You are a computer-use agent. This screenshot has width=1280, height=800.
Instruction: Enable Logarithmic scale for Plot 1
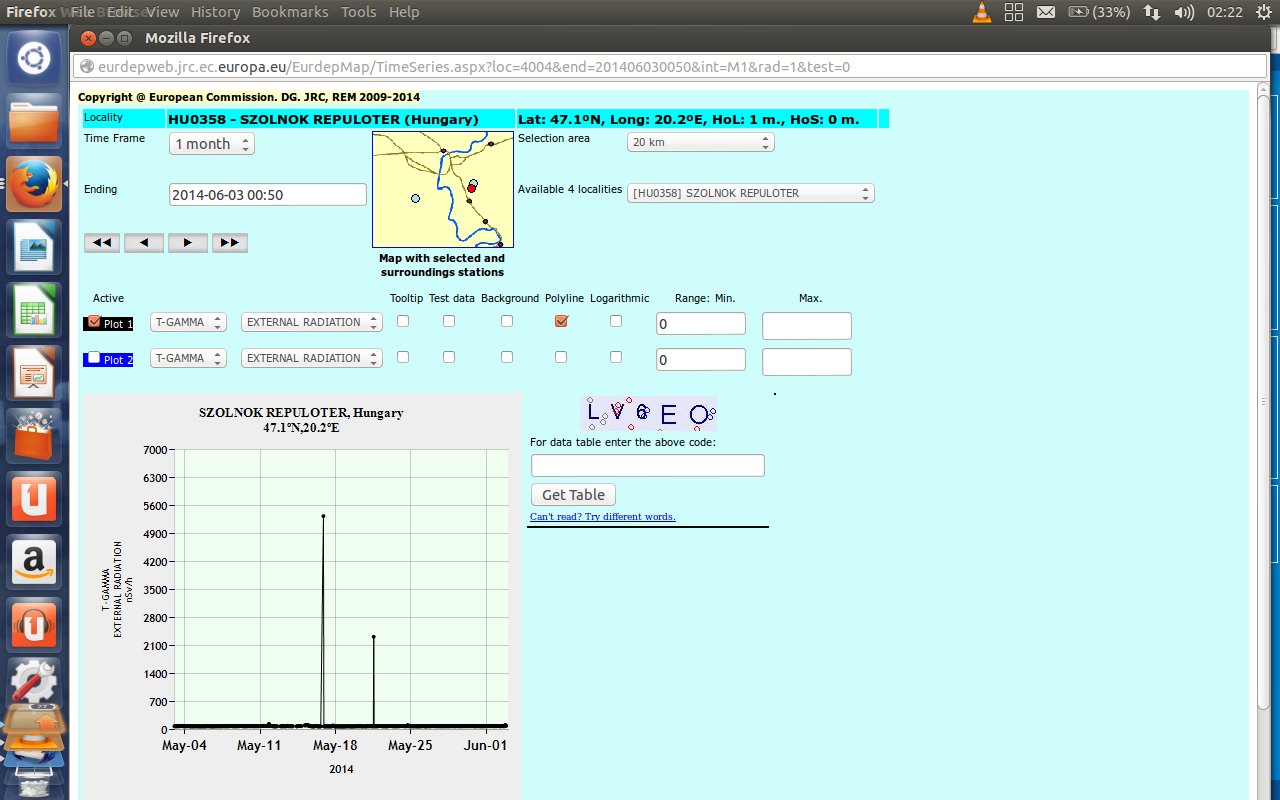[x=616, y=321]
